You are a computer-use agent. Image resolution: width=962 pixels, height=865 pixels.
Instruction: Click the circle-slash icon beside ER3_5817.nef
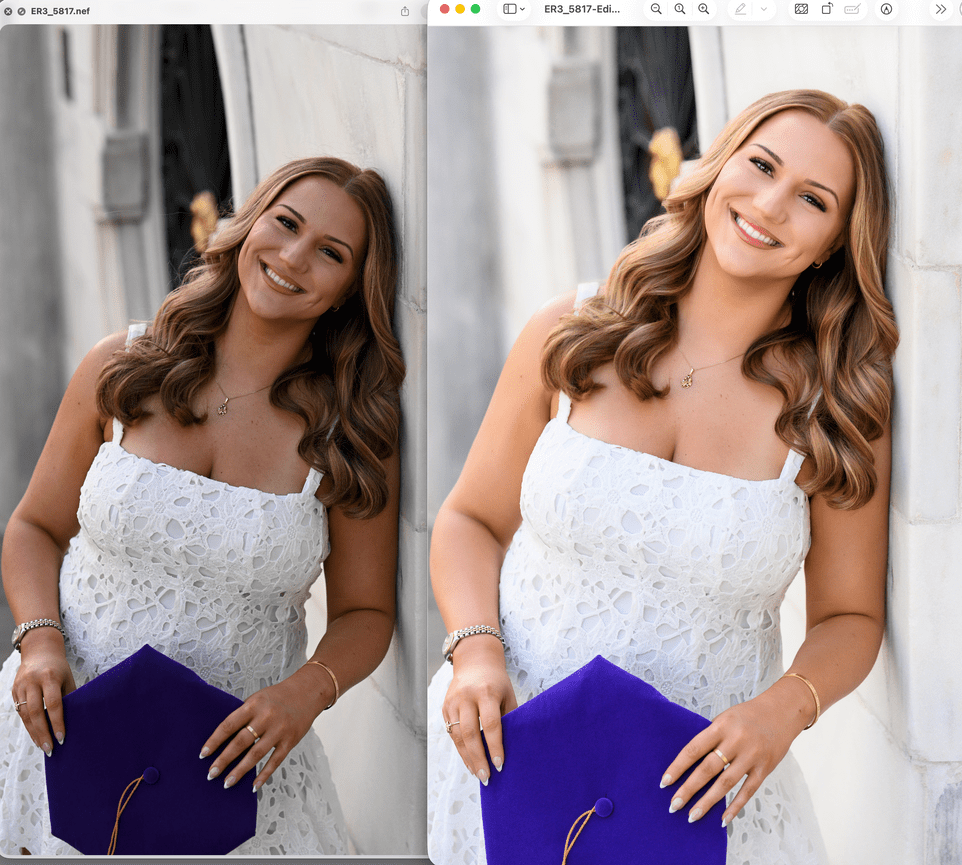pos(21,11)
